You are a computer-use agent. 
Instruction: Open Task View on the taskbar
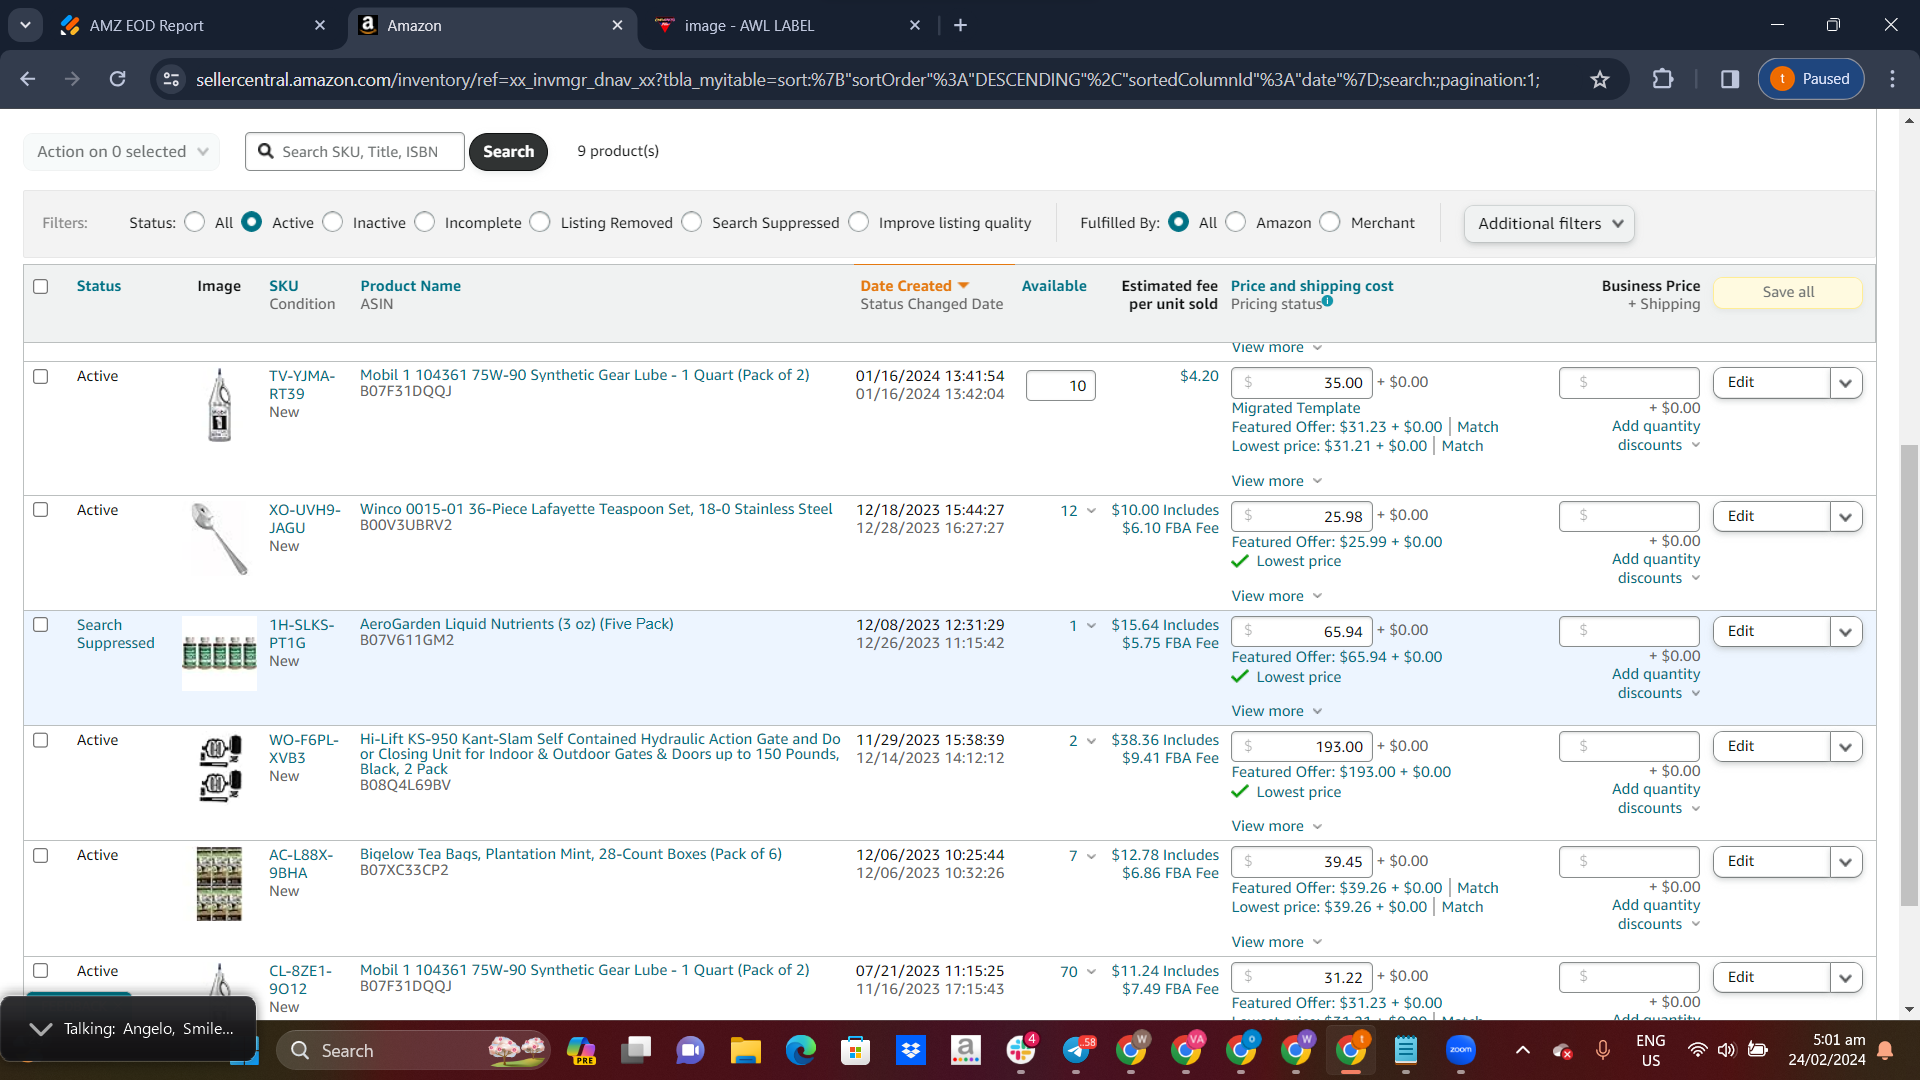(636, 1050)
